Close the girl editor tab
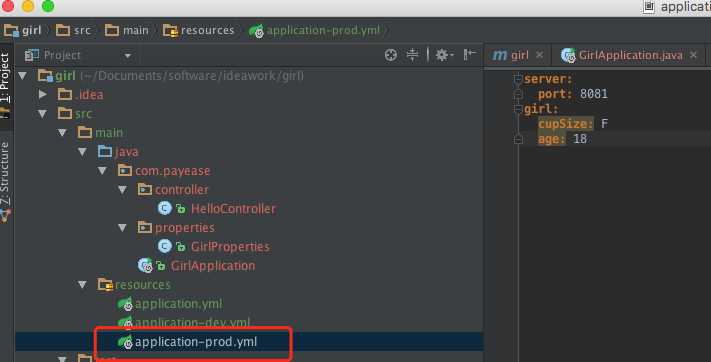 coord(539,55)
